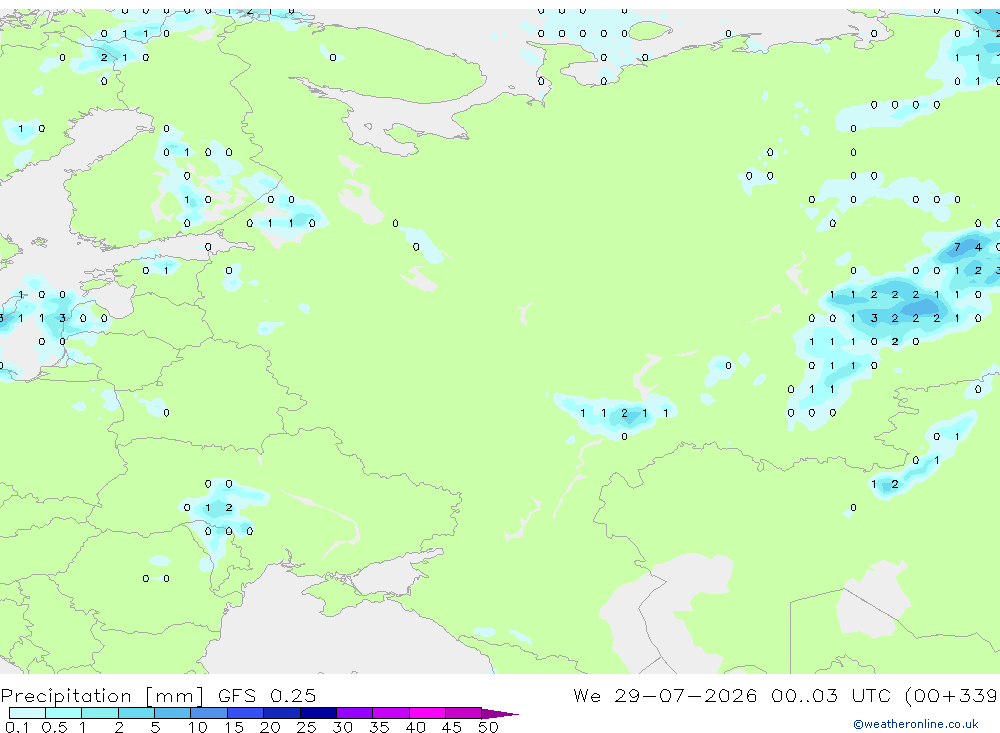Select the 45–50 mm legend swatch
1000x733 pixels.
click(464, 713)
